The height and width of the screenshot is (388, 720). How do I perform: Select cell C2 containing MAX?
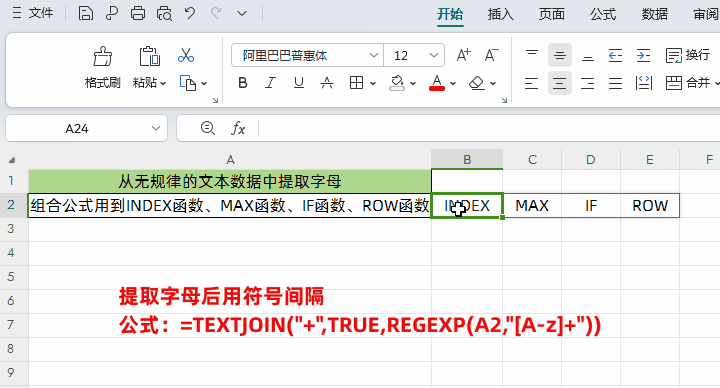tap(532, 206)
